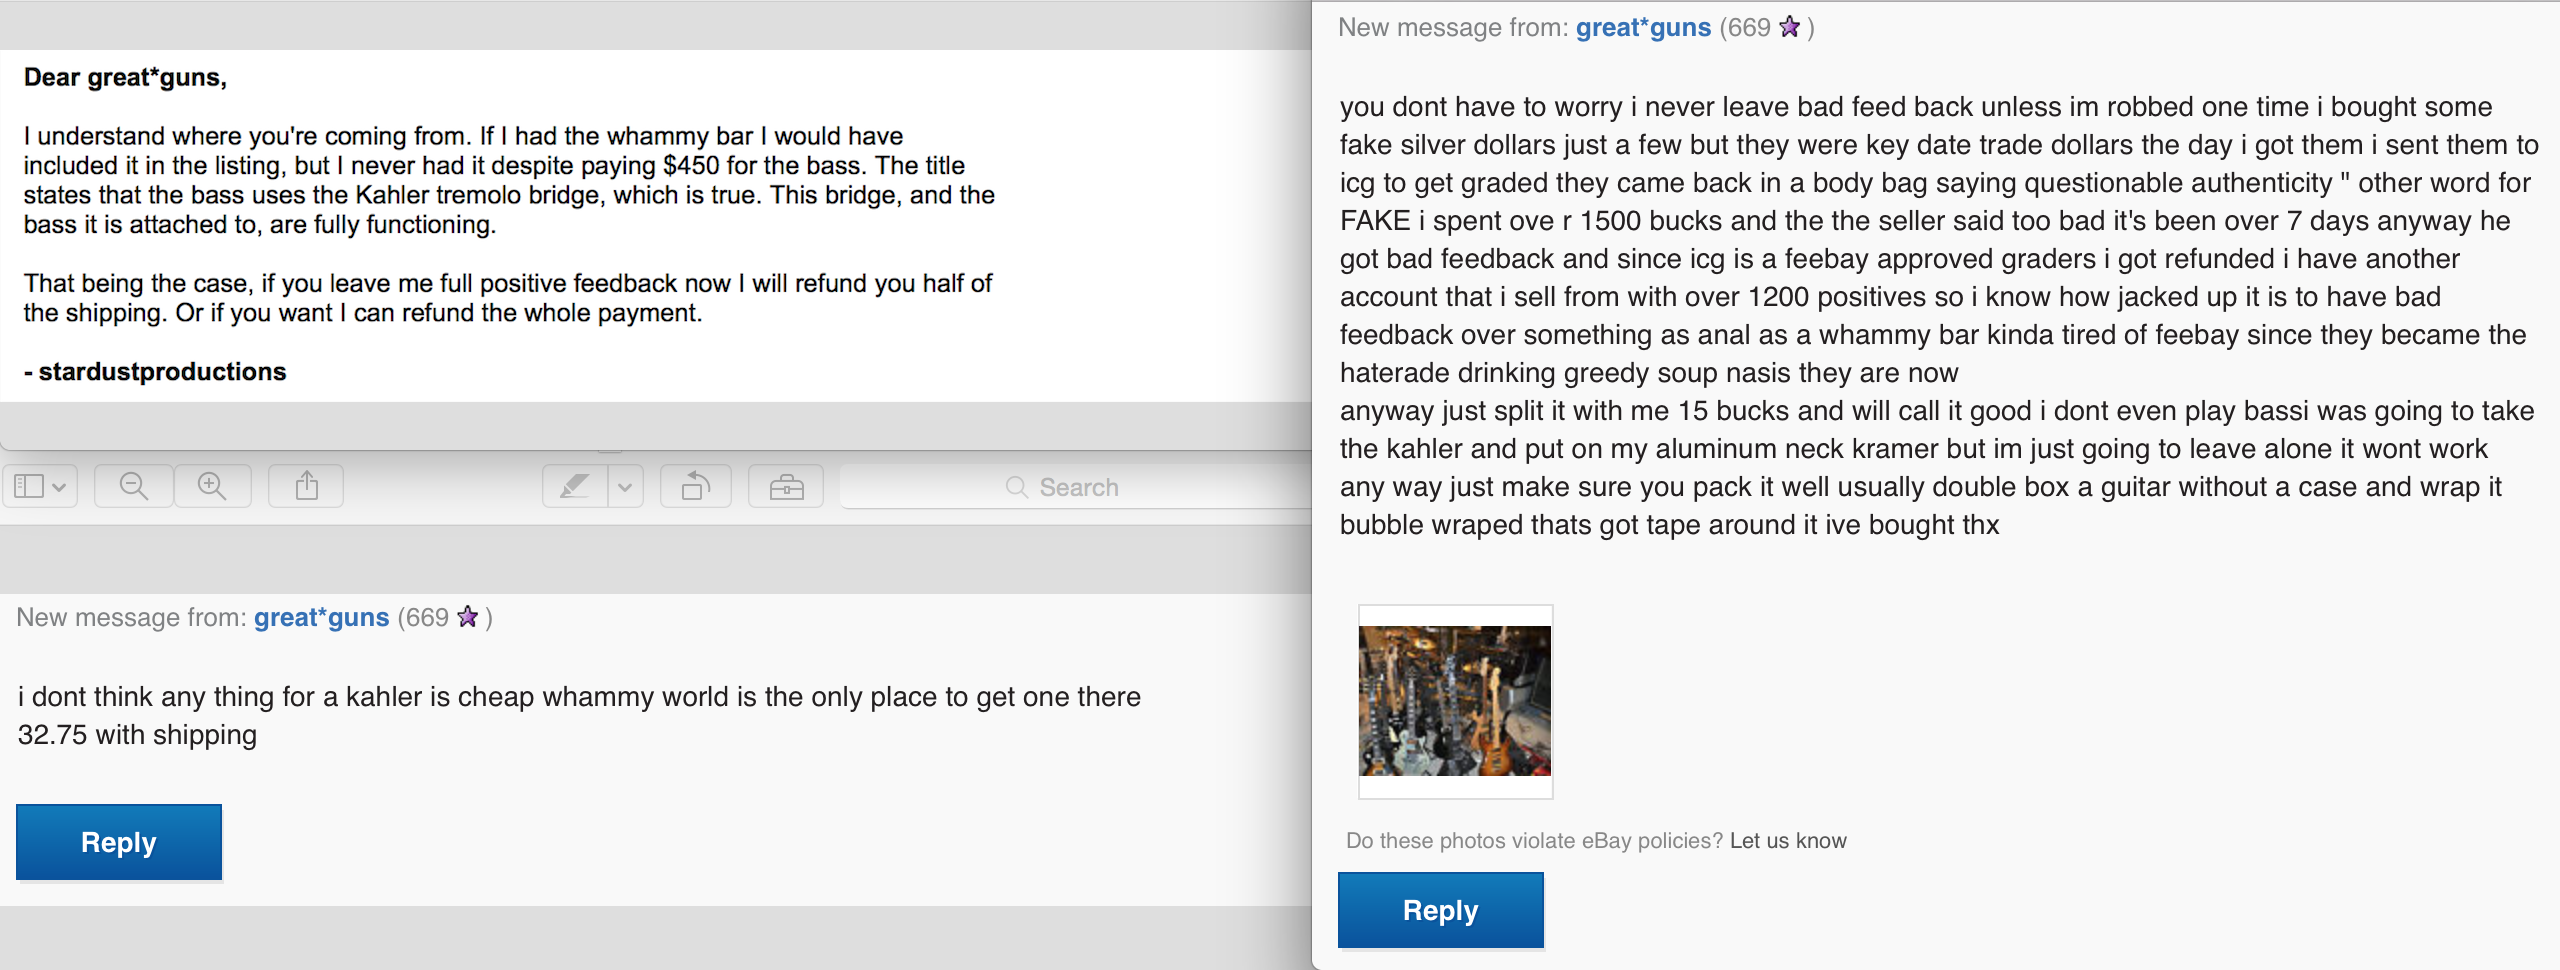This screenshot has width=2560, height=970.
Task: Expand the highlight pen options chevron
Action: point(626,487)
